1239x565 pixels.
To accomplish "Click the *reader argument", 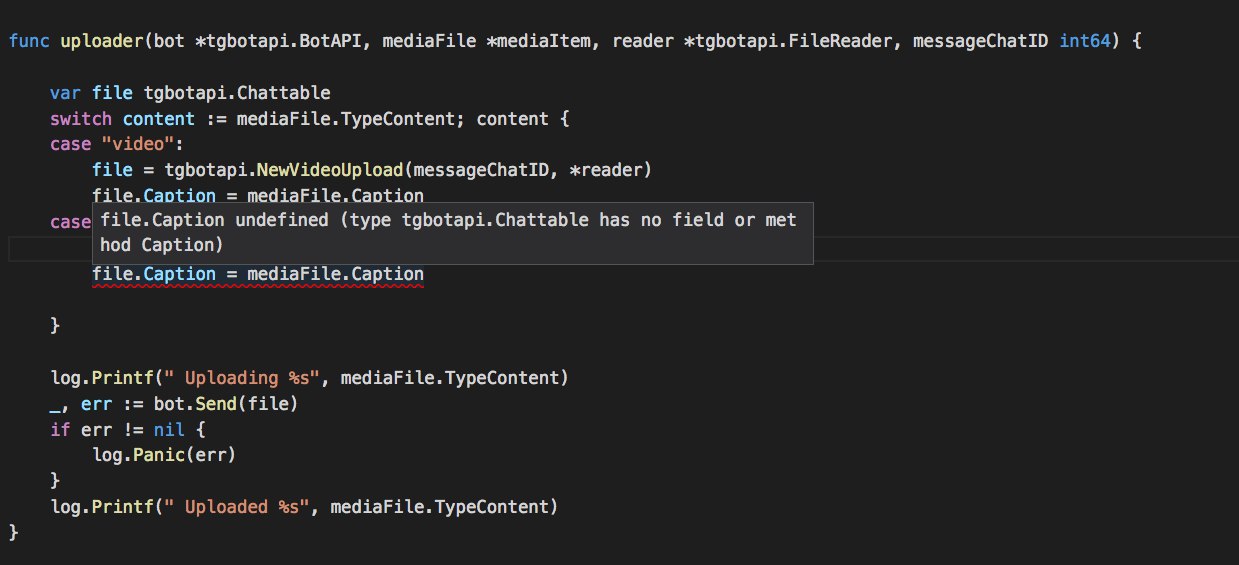I will click(610, 170).
